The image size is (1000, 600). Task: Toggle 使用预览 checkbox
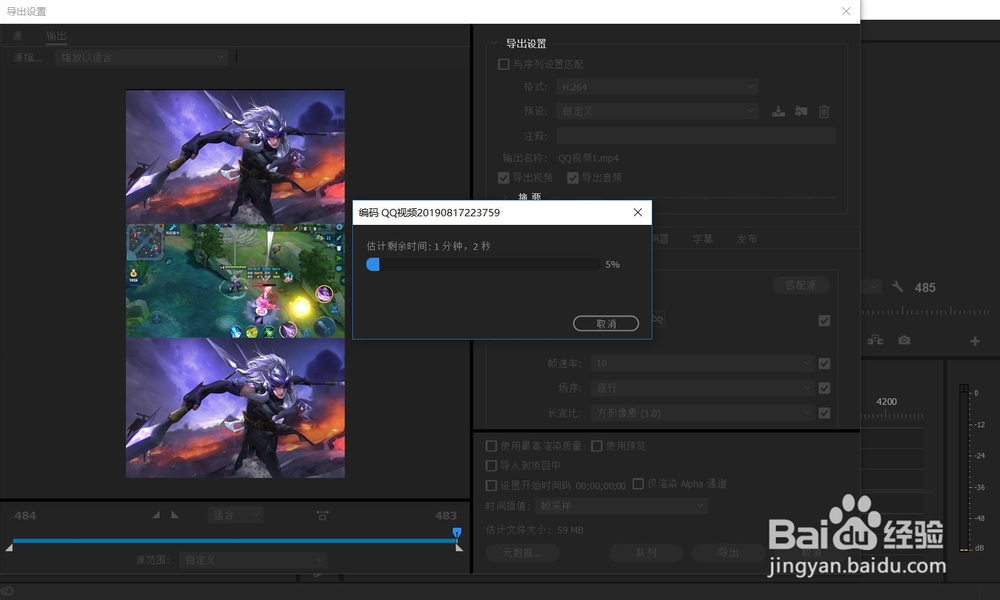click(x=597, y=446)
